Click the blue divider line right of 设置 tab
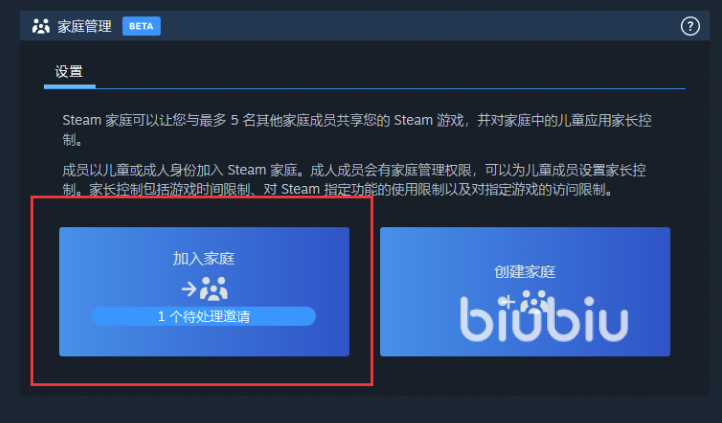 [x=390, y=88]
